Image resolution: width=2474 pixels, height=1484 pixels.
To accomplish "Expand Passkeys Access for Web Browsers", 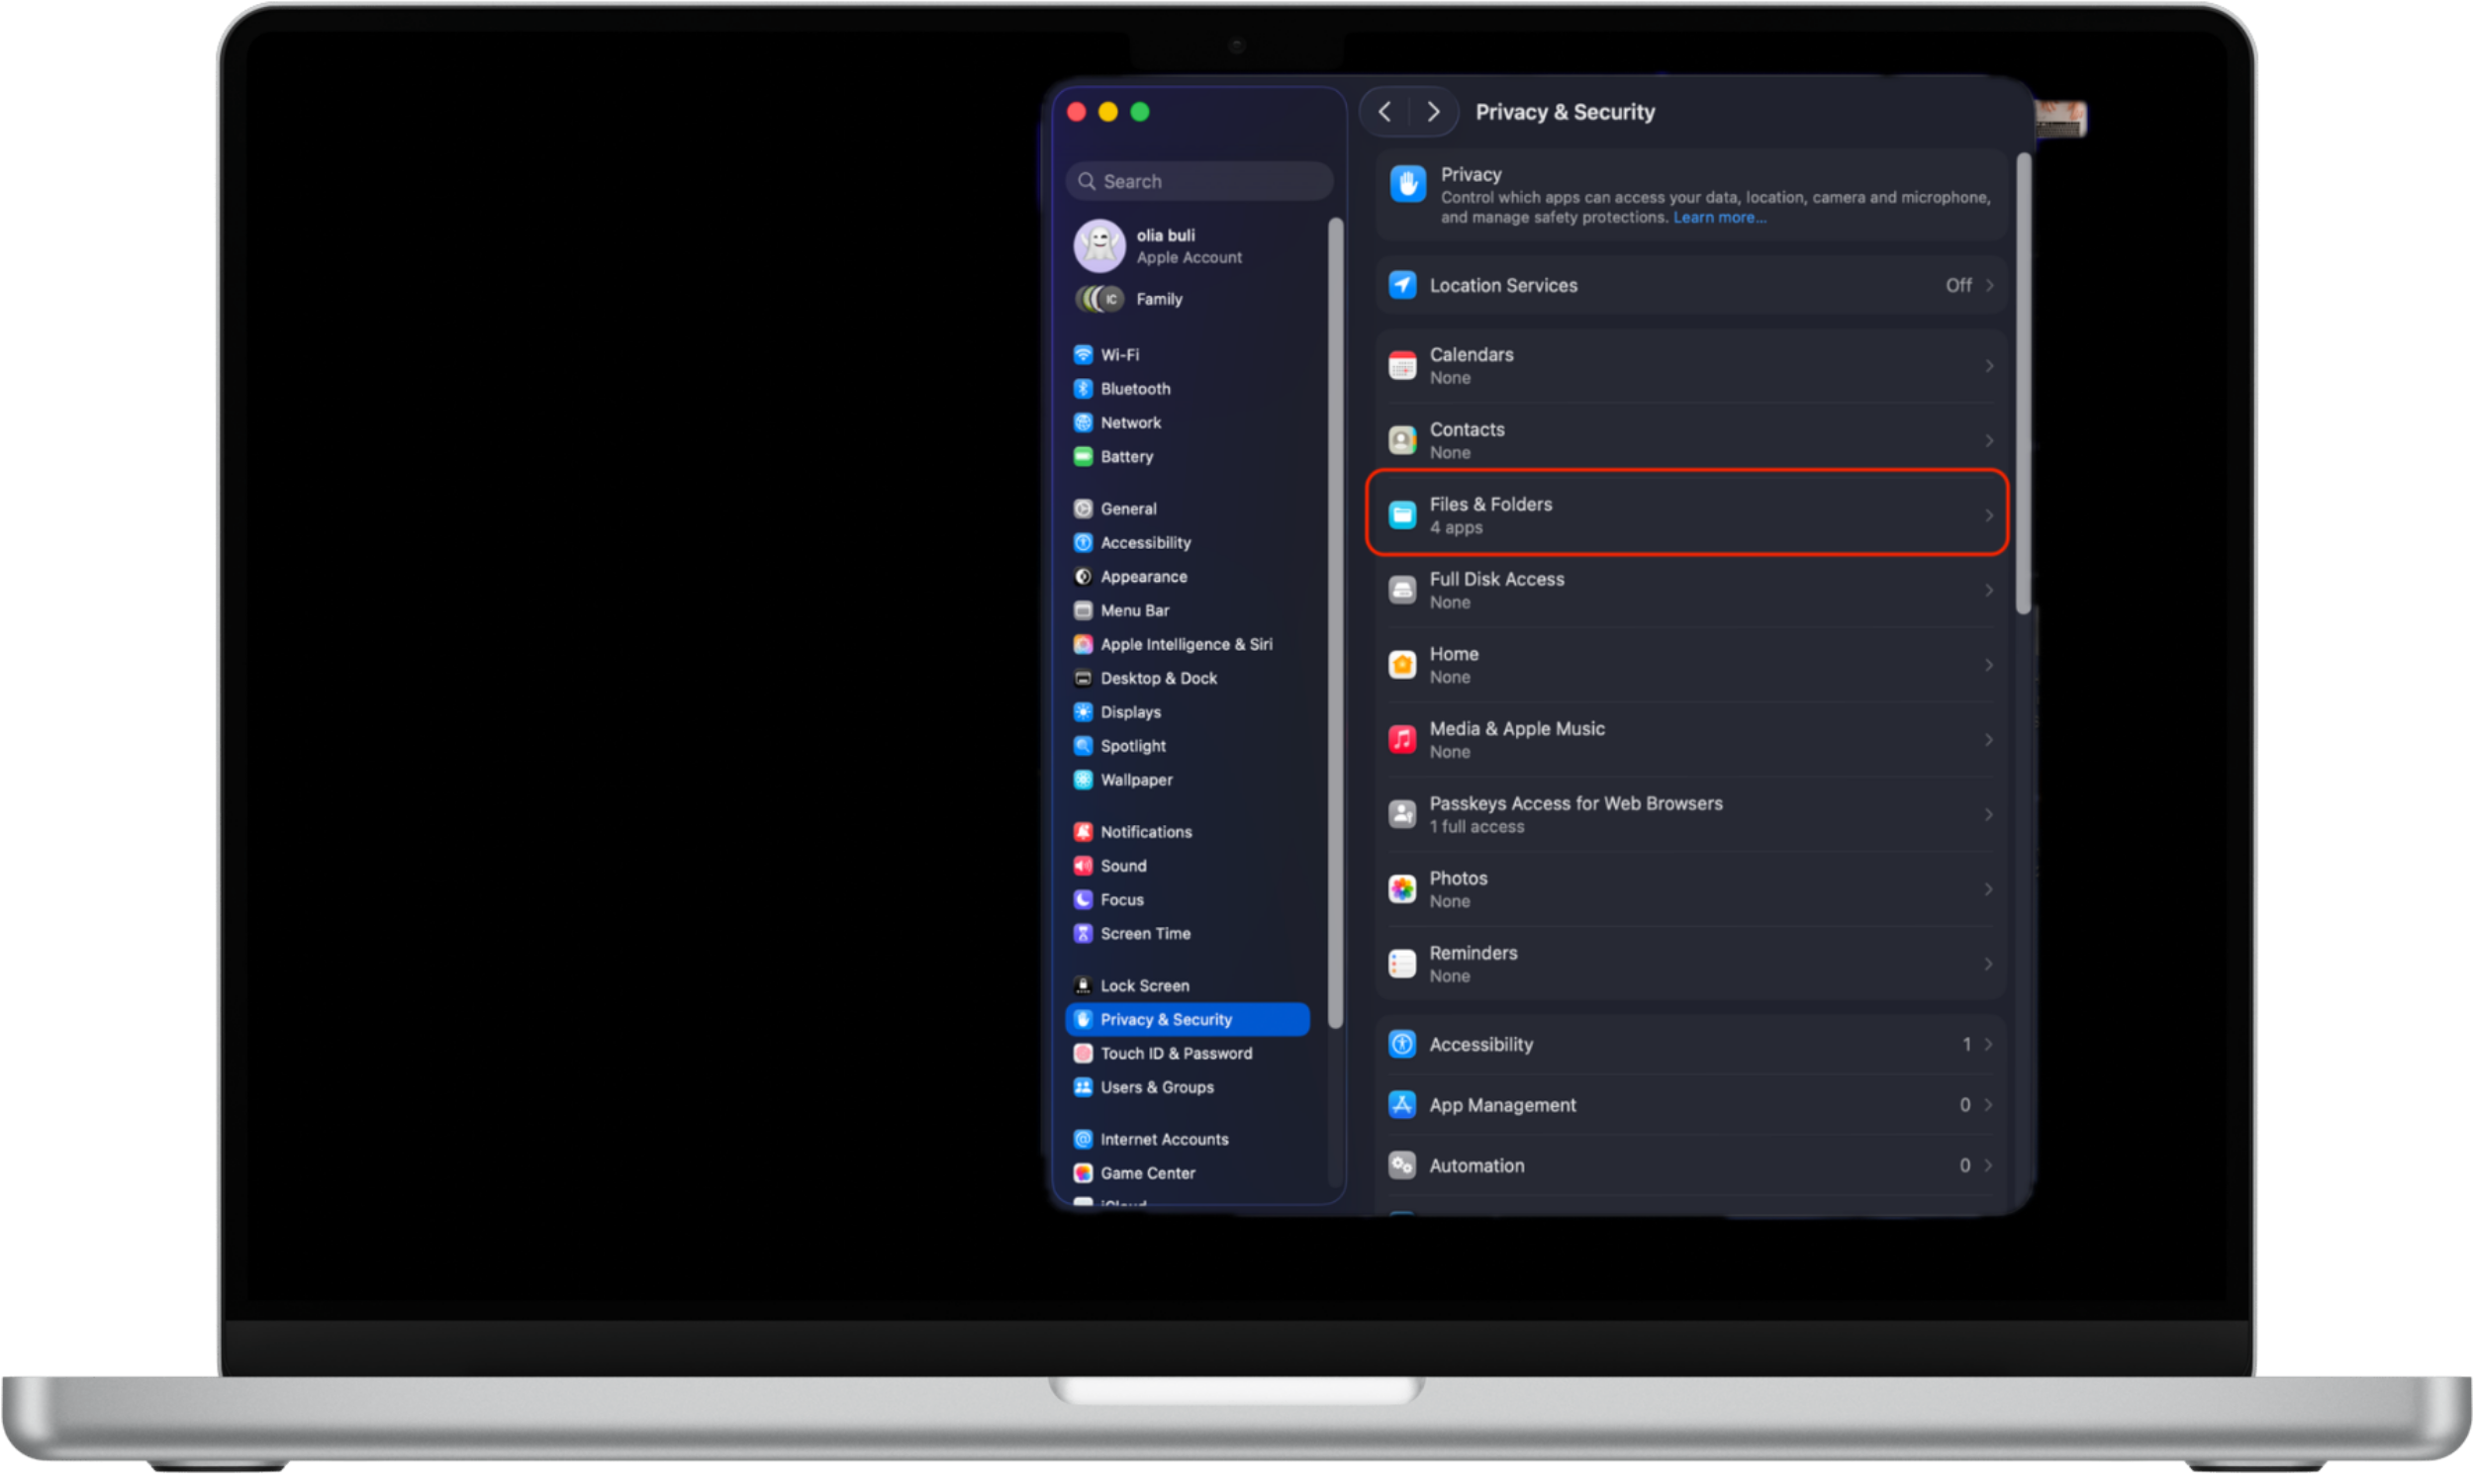I will (1988, 814).
